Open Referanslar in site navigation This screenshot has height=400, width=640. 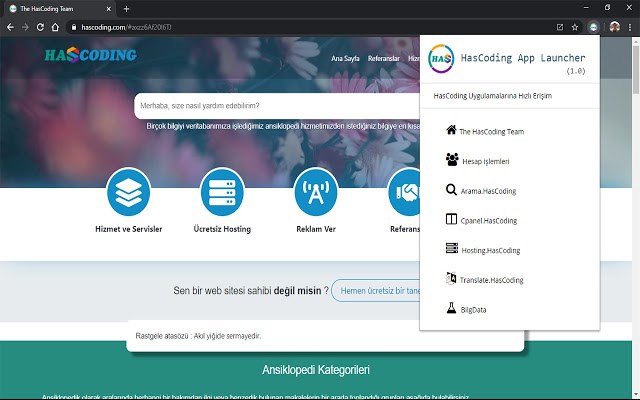[384, 59]
